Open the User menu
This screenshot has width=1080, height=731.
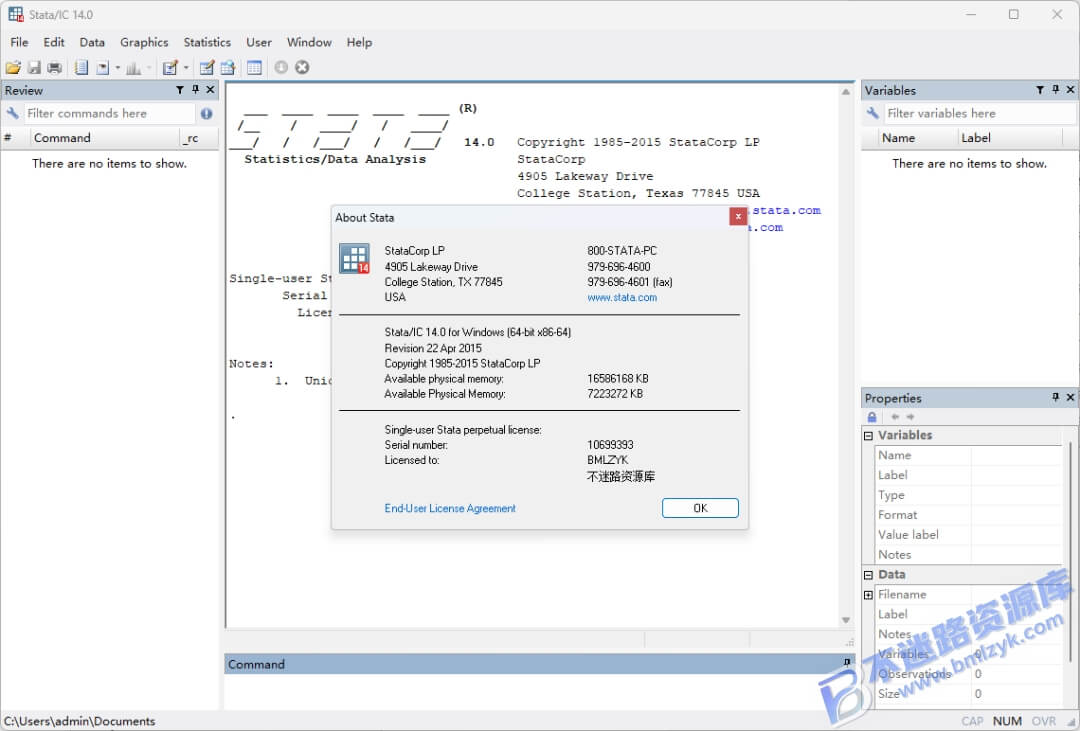[259, 42]
